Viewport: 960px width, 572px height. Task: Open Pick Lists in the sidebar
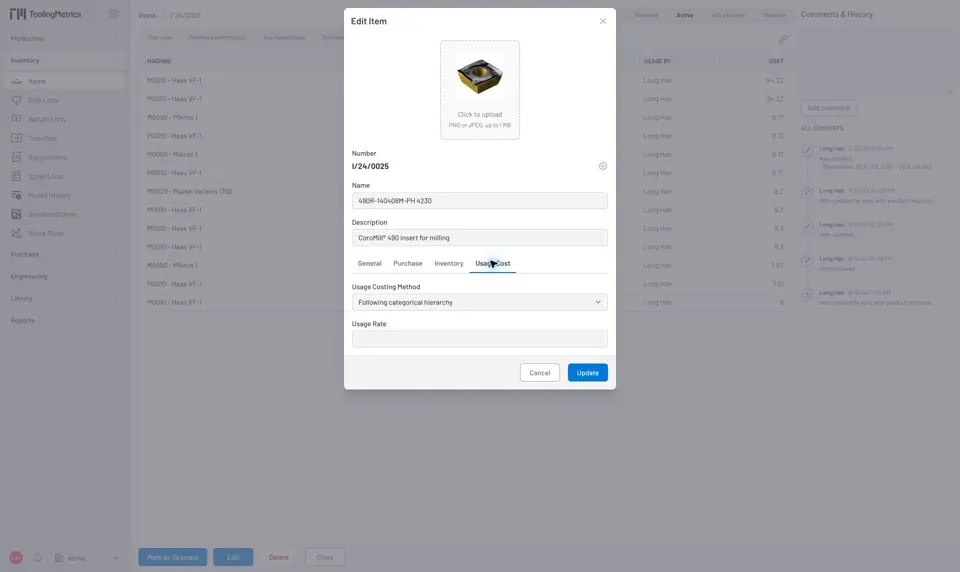click(64, 100)
